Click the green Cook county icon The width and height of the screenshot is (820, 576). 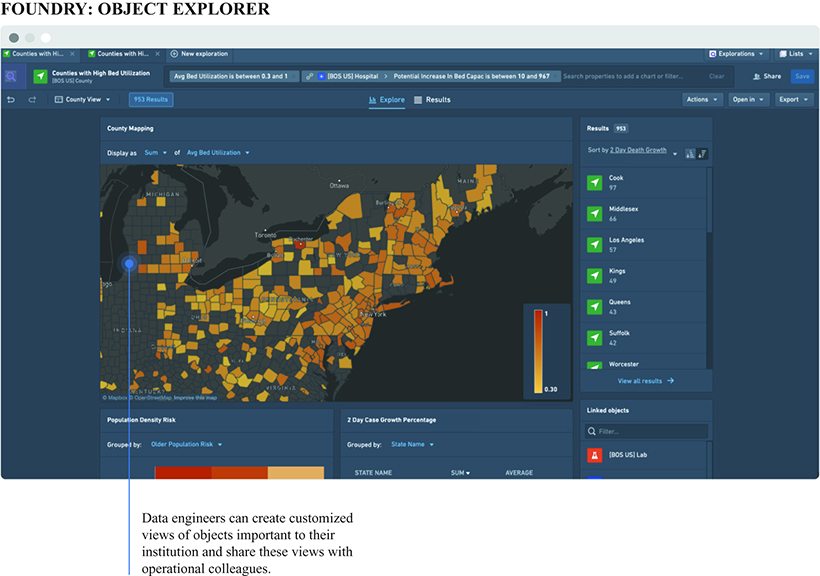pos(594,183)
